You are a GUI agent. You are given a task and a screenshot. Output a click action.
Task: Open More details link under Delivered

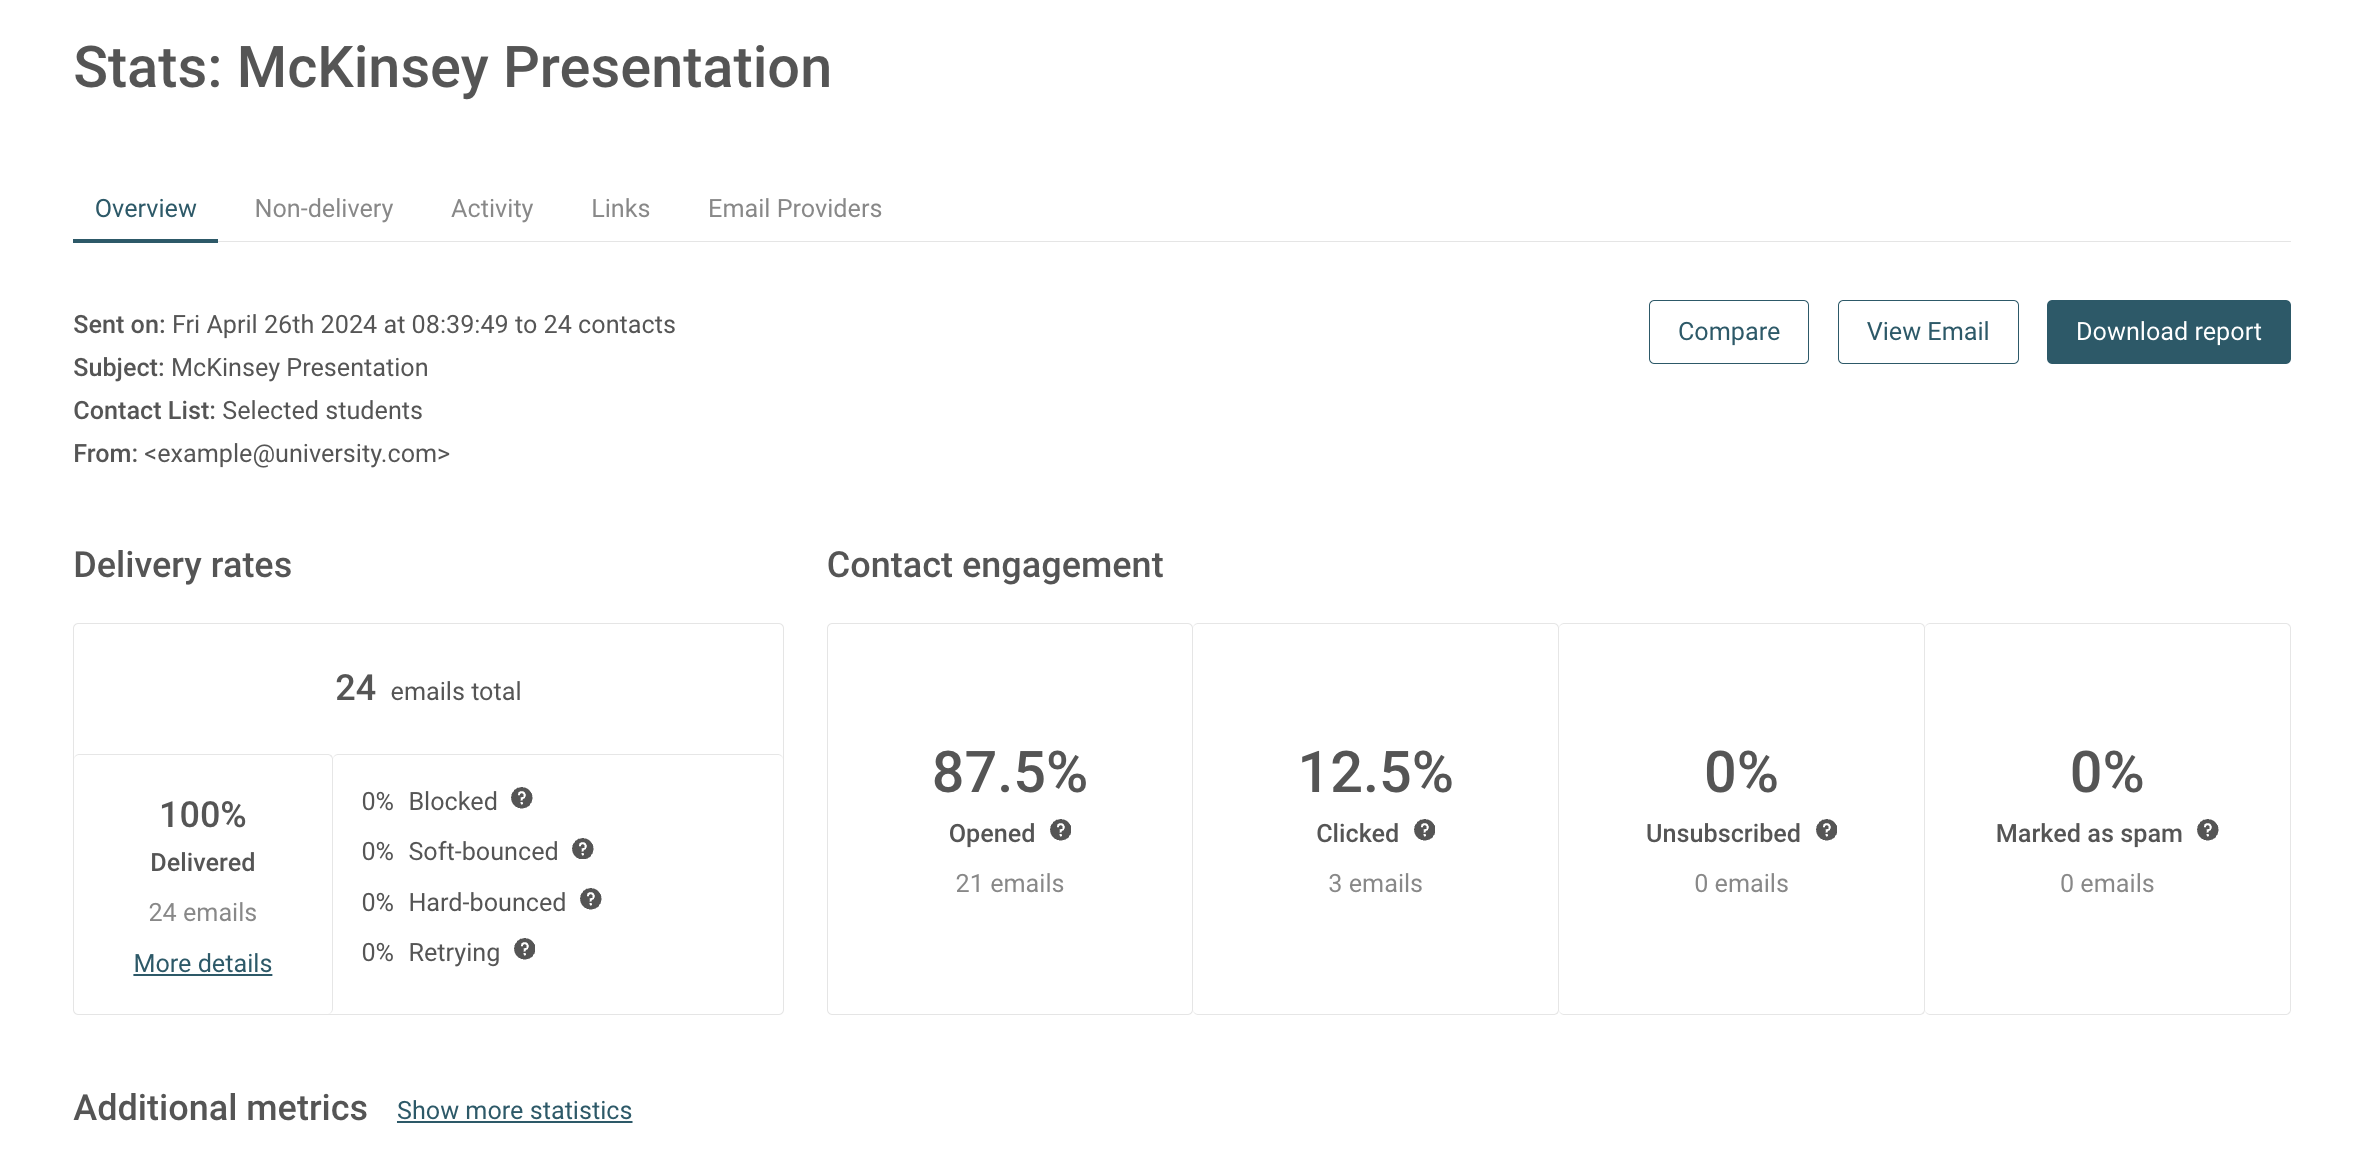(x=203, y=963)
